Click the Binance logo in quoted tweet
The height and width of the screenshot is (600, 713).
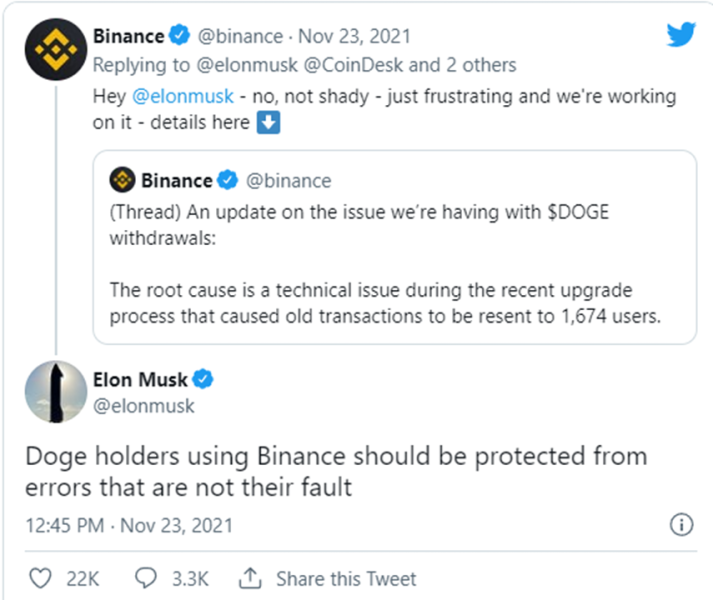pos(121,181)
